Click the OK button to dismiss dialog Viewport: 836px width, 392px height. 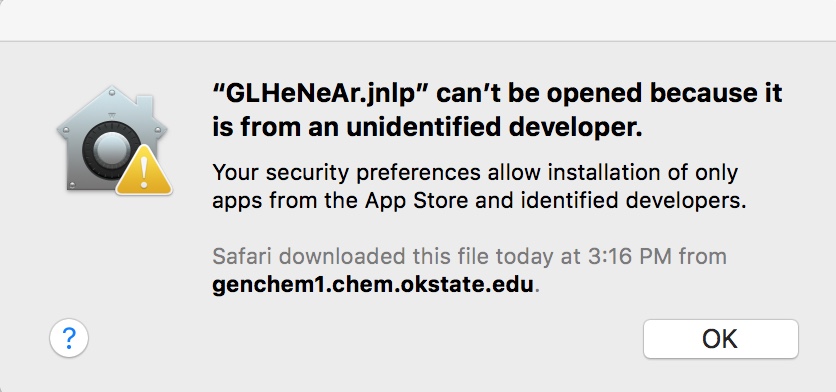720,339
